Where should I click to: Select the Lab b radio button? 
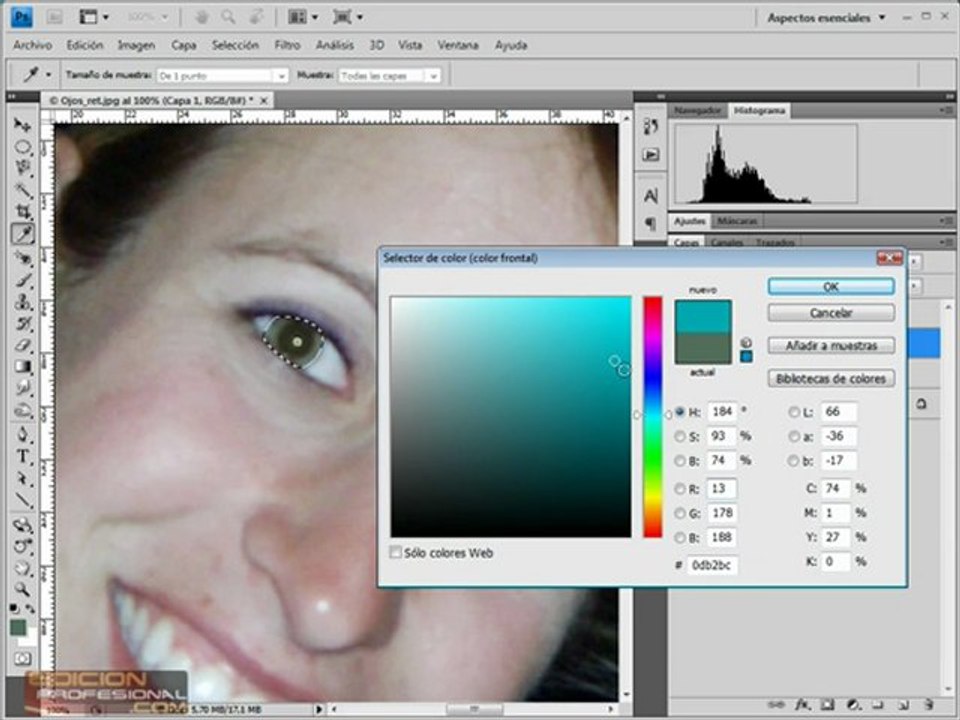click(x=793, y=460)
